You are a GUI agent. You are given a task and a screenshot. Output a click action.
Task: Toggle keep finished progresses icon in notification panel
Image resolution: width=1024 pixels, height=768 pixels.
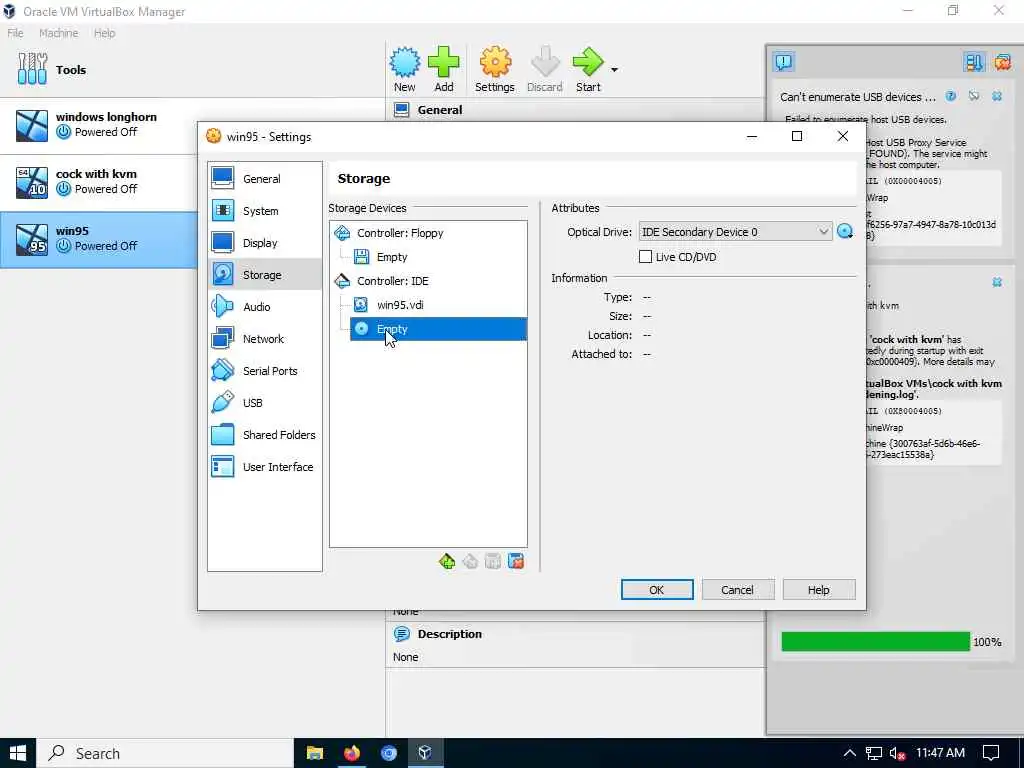(x=973, y=62)
